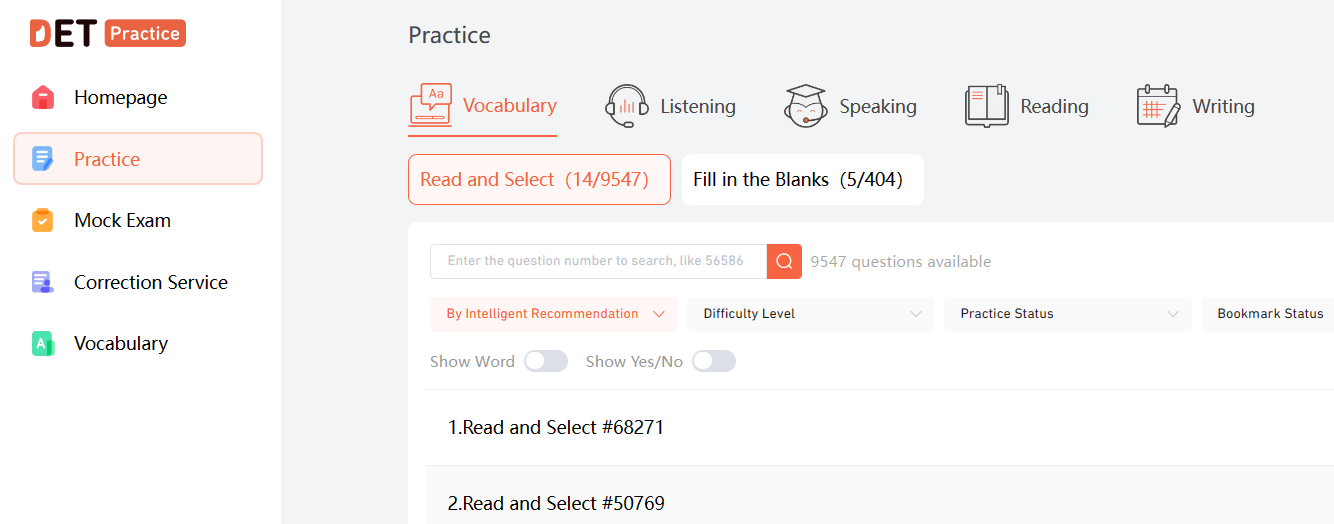Click the Homepage house icon
The image size is (1334, 524).
[42, 97]
